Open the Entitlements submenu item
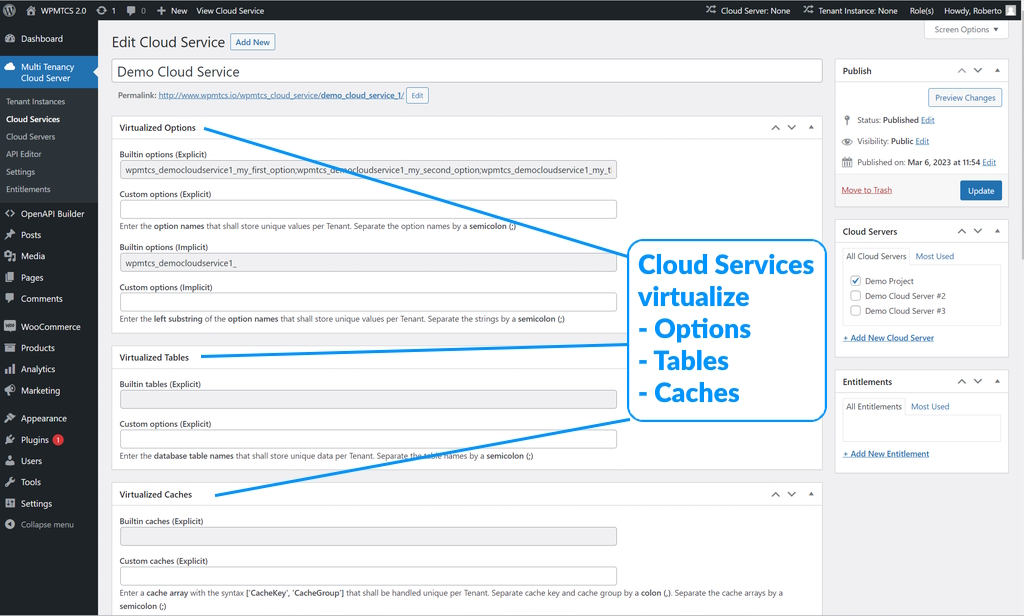The height and width of the screenshot is (616, 1024). click(x=28, y=189)
